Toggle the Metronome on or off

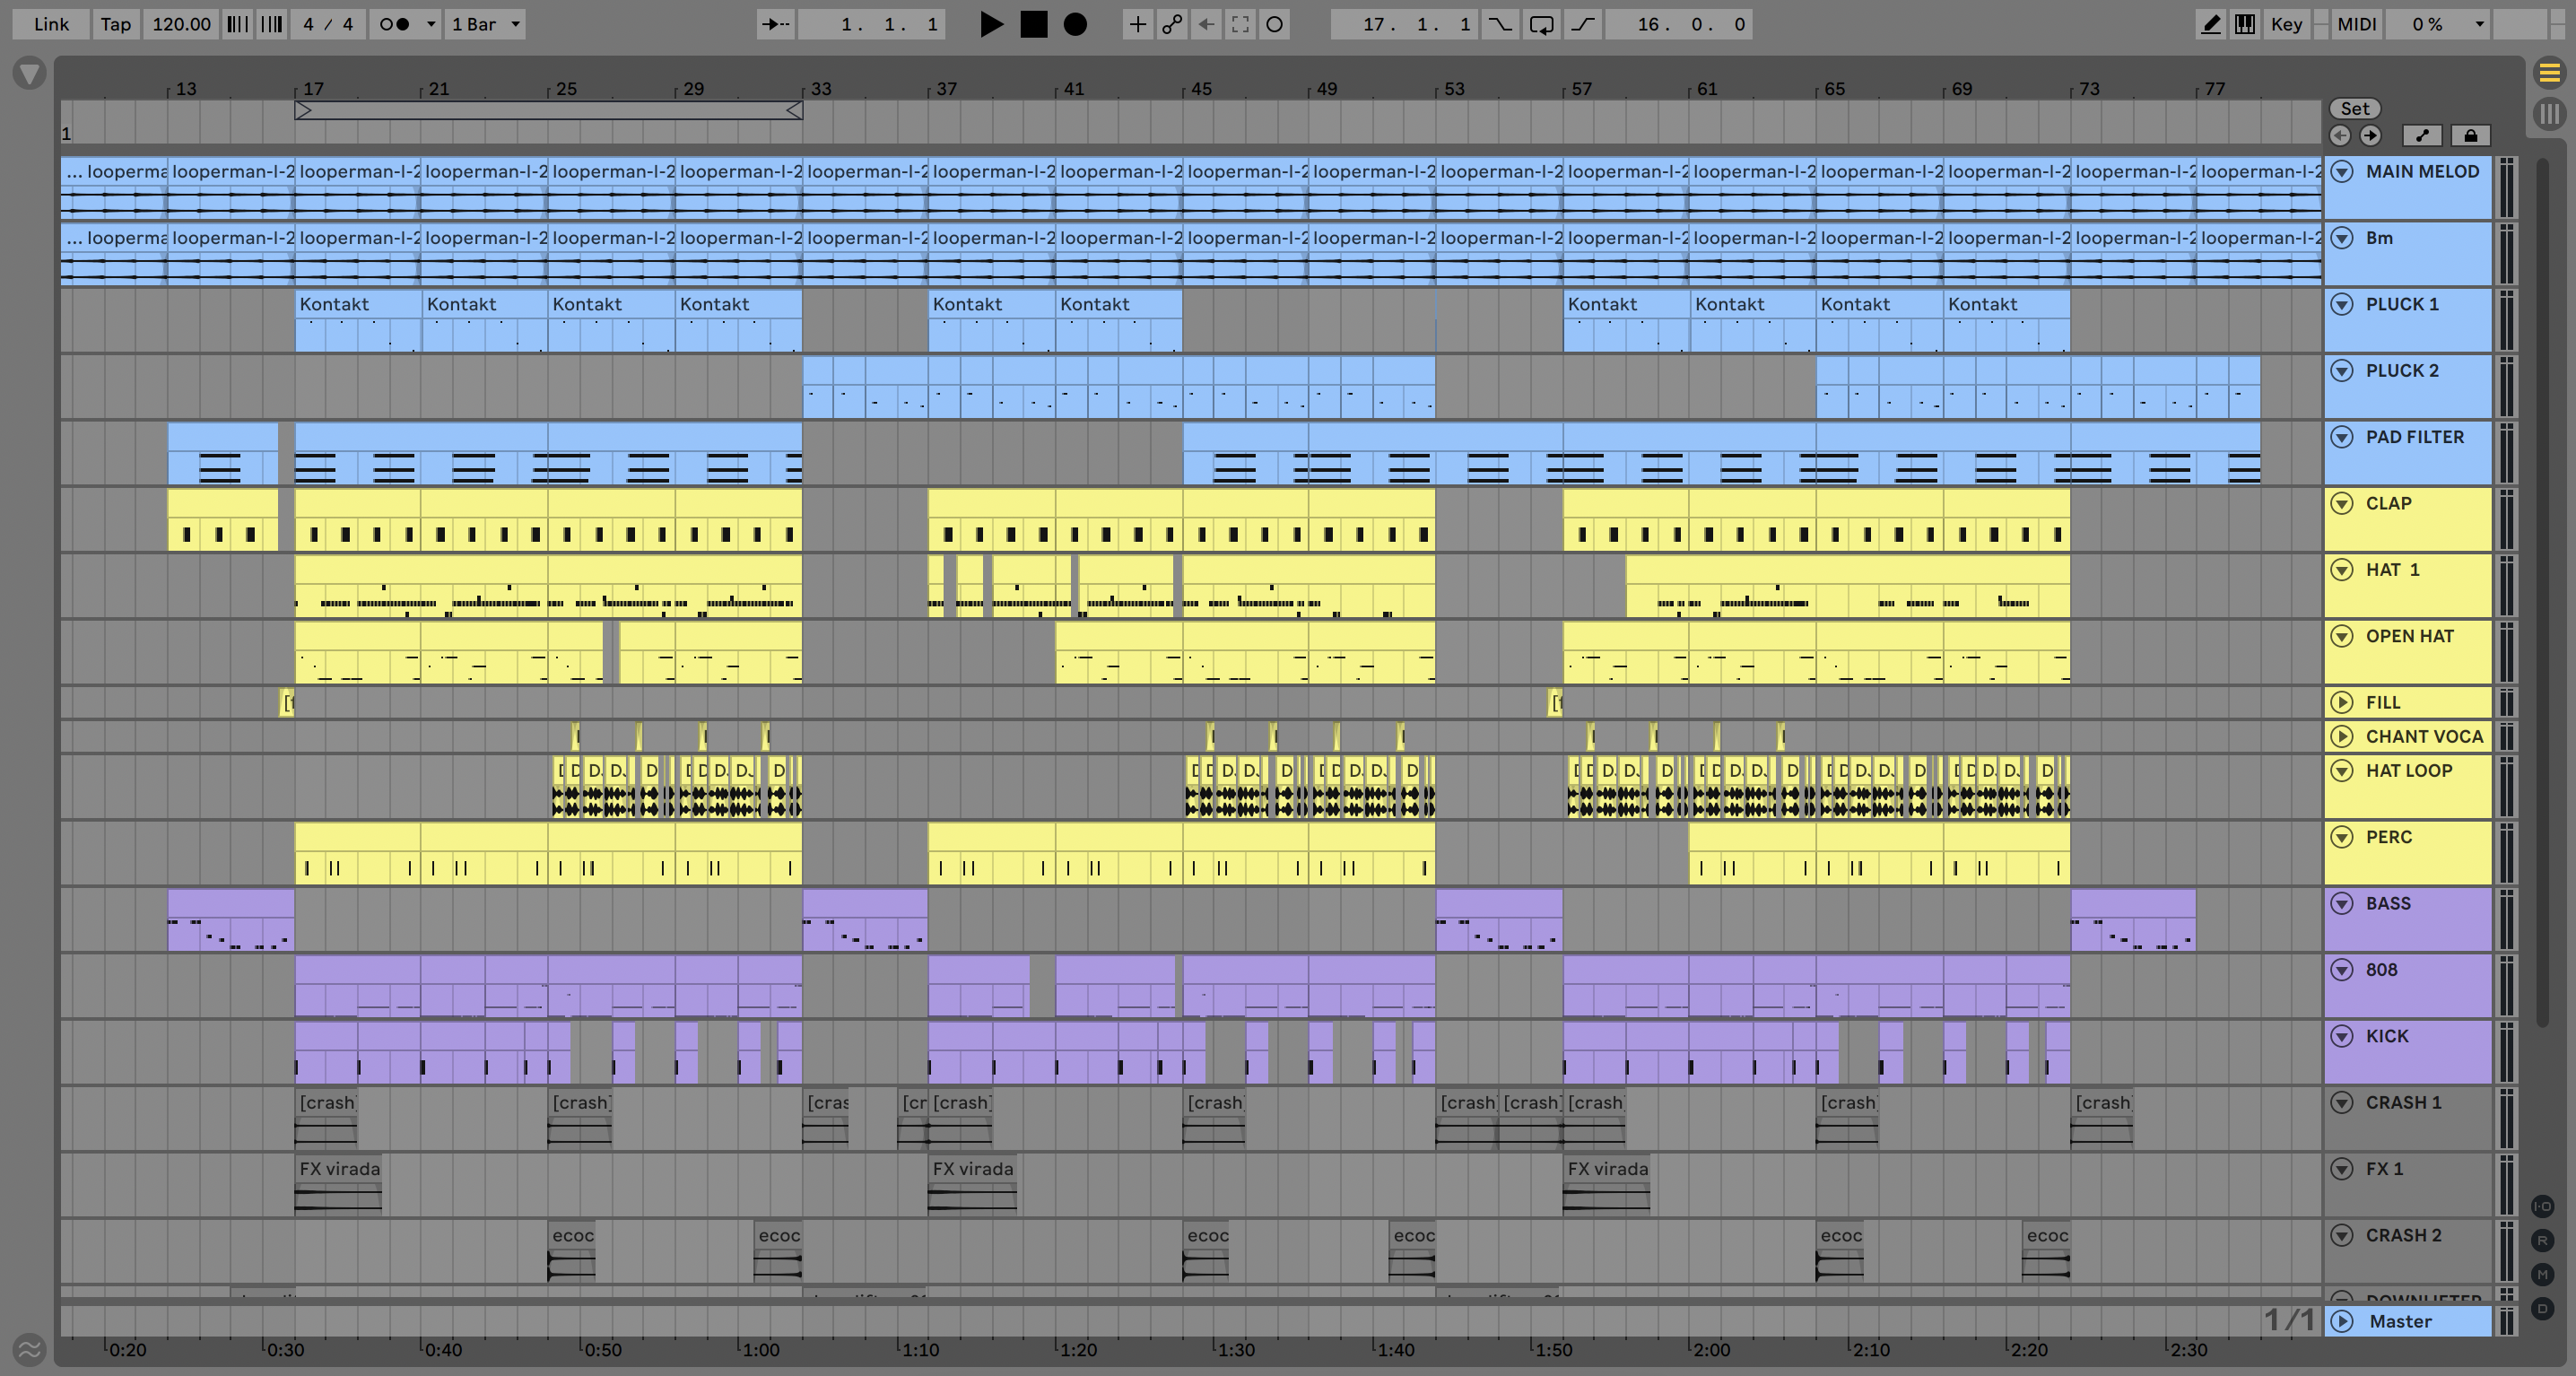(395, 25)
